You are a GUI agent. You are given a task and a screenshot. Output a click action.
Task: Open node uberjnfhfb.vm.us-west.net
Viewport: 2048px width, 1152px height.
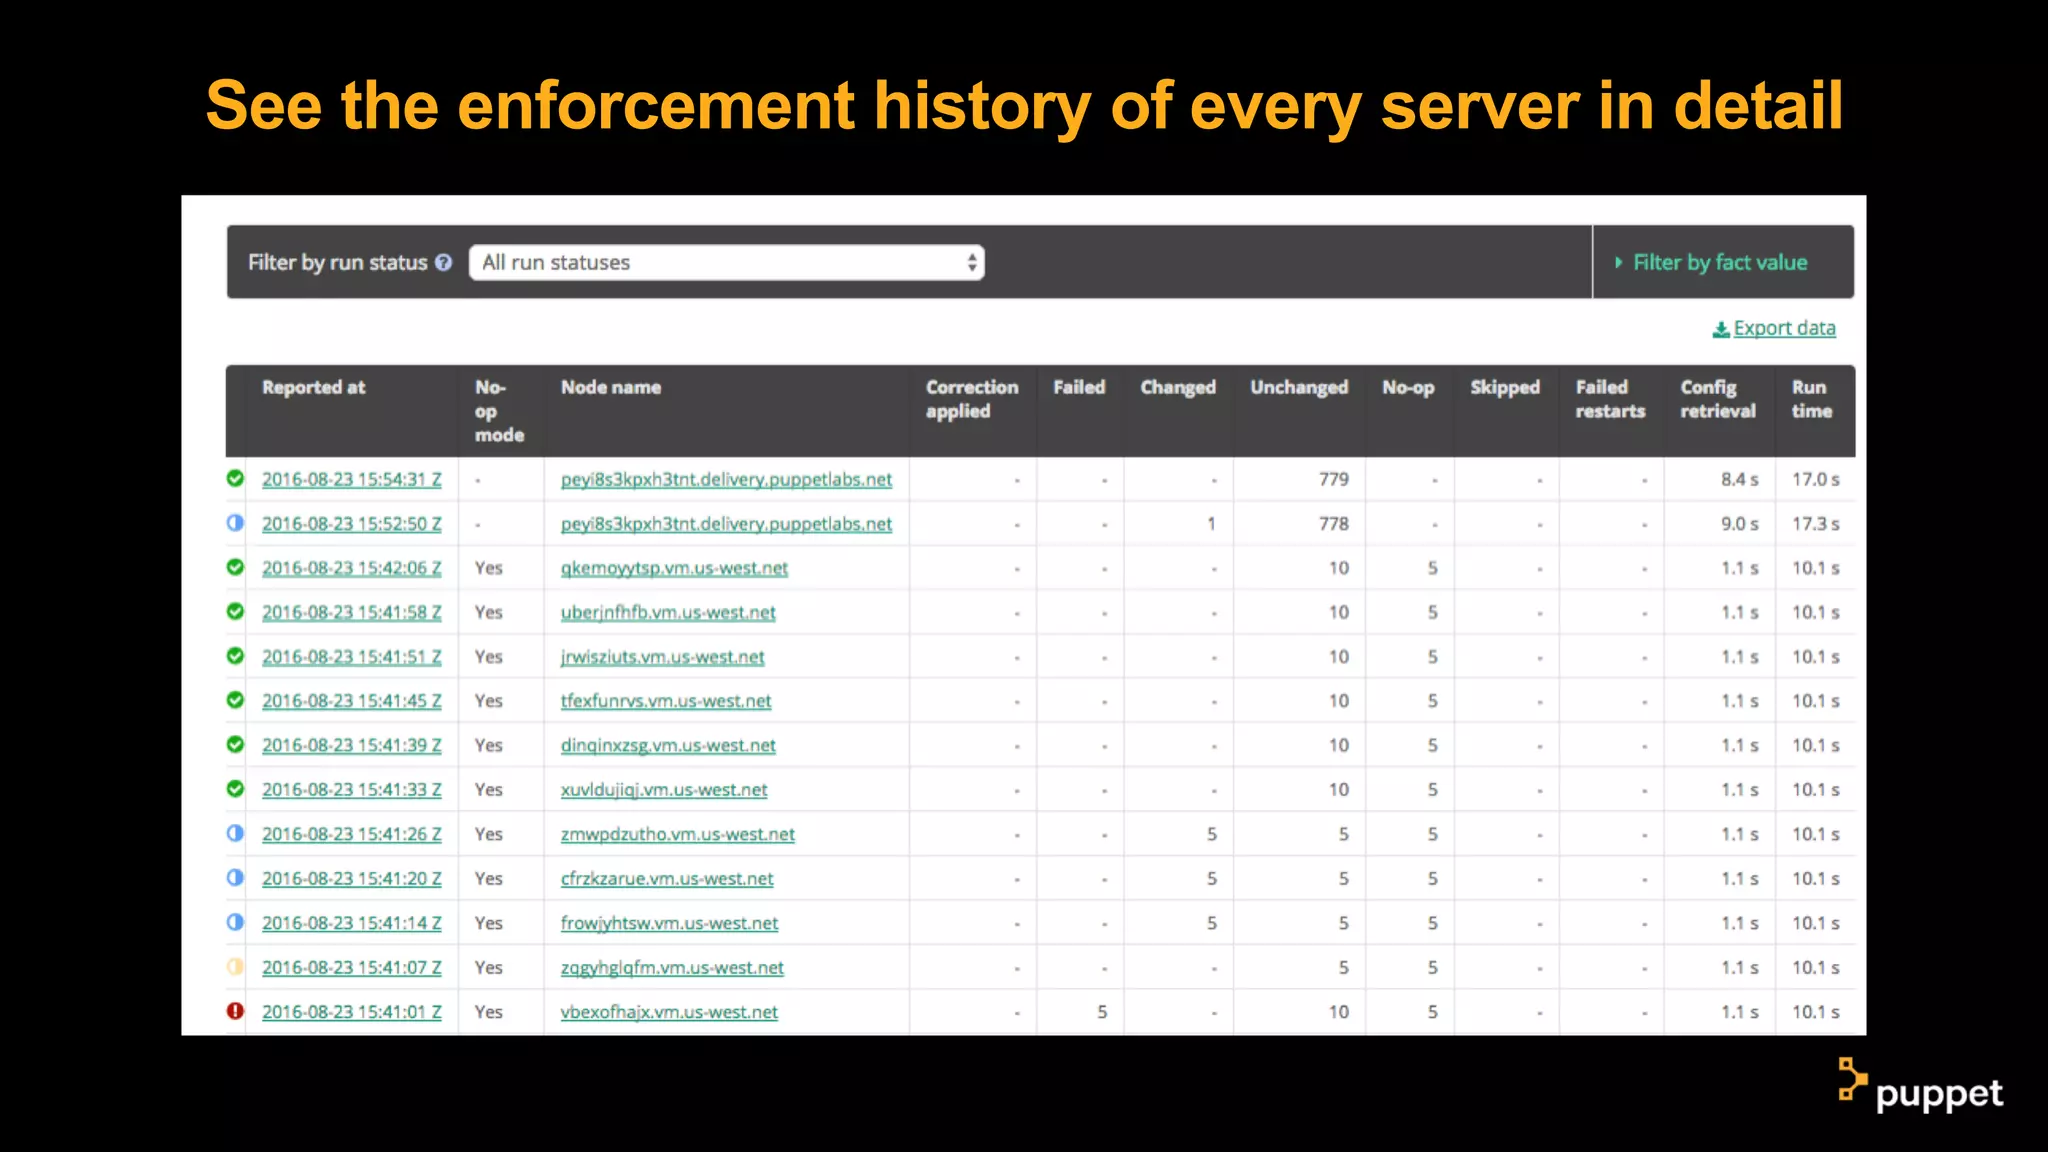[x=667, y=612]
